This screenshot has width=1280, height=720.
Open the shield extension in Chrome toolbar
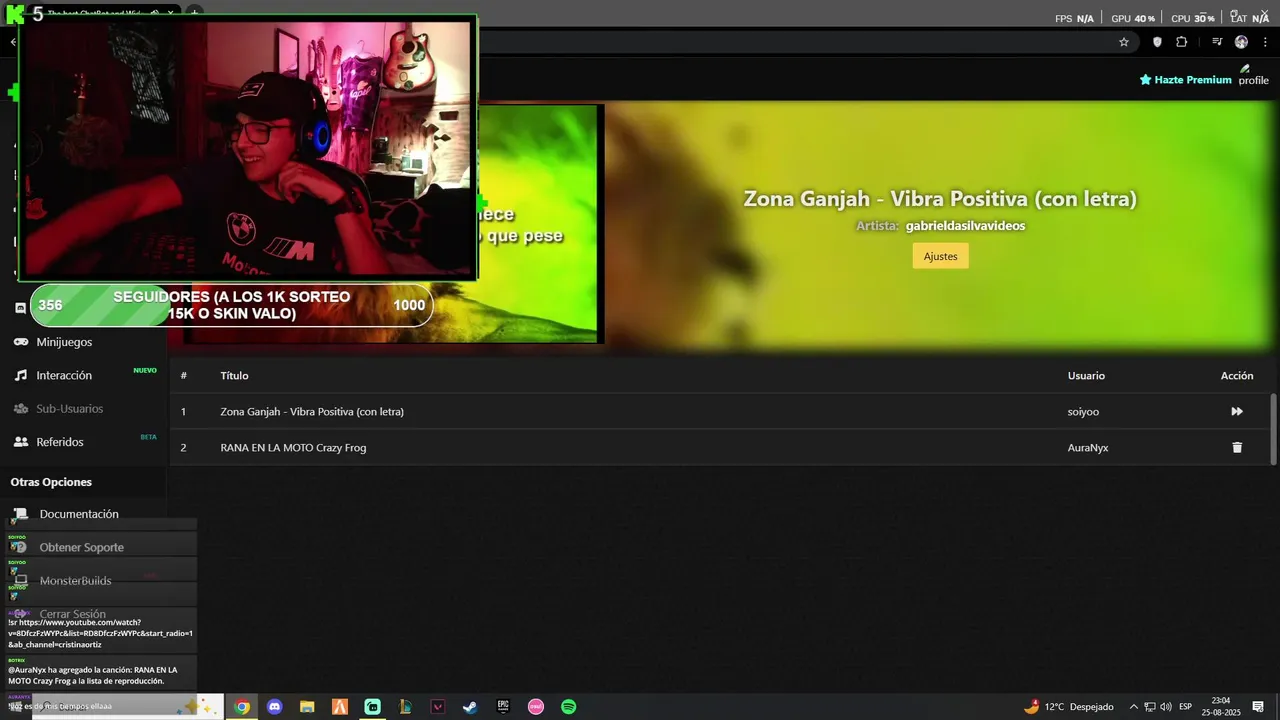1157,42
